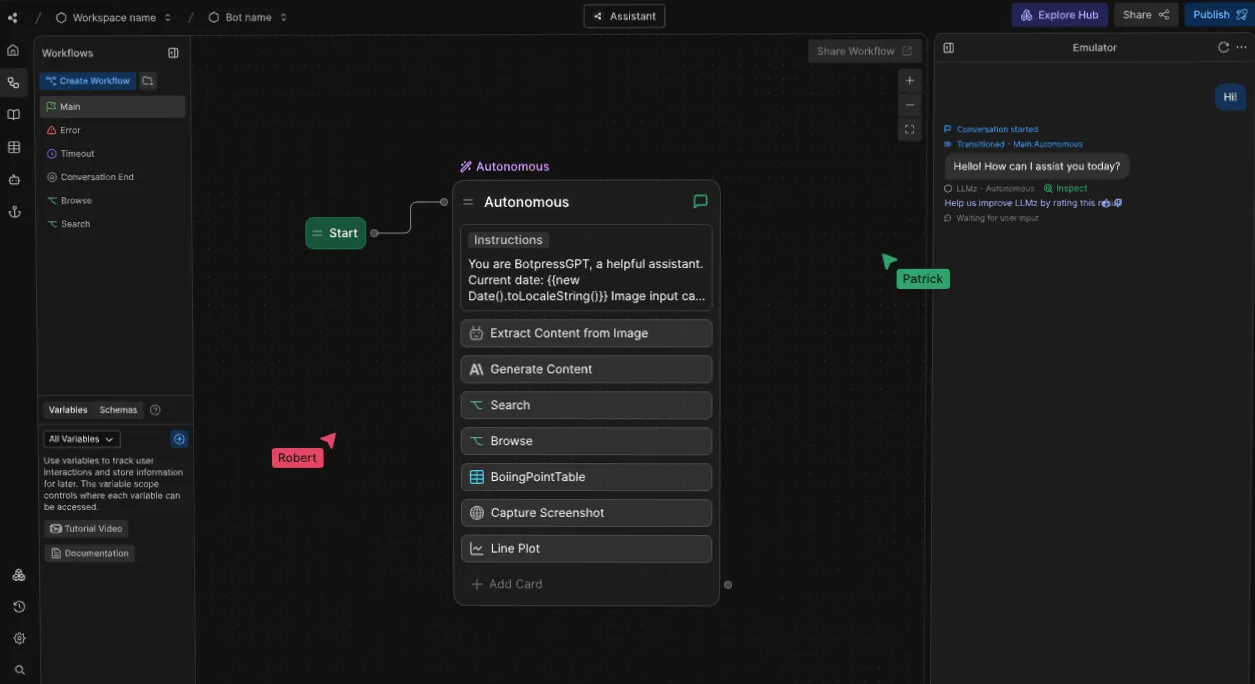Select the Workflows icon in left sidebar

click(x=13, y=83)
